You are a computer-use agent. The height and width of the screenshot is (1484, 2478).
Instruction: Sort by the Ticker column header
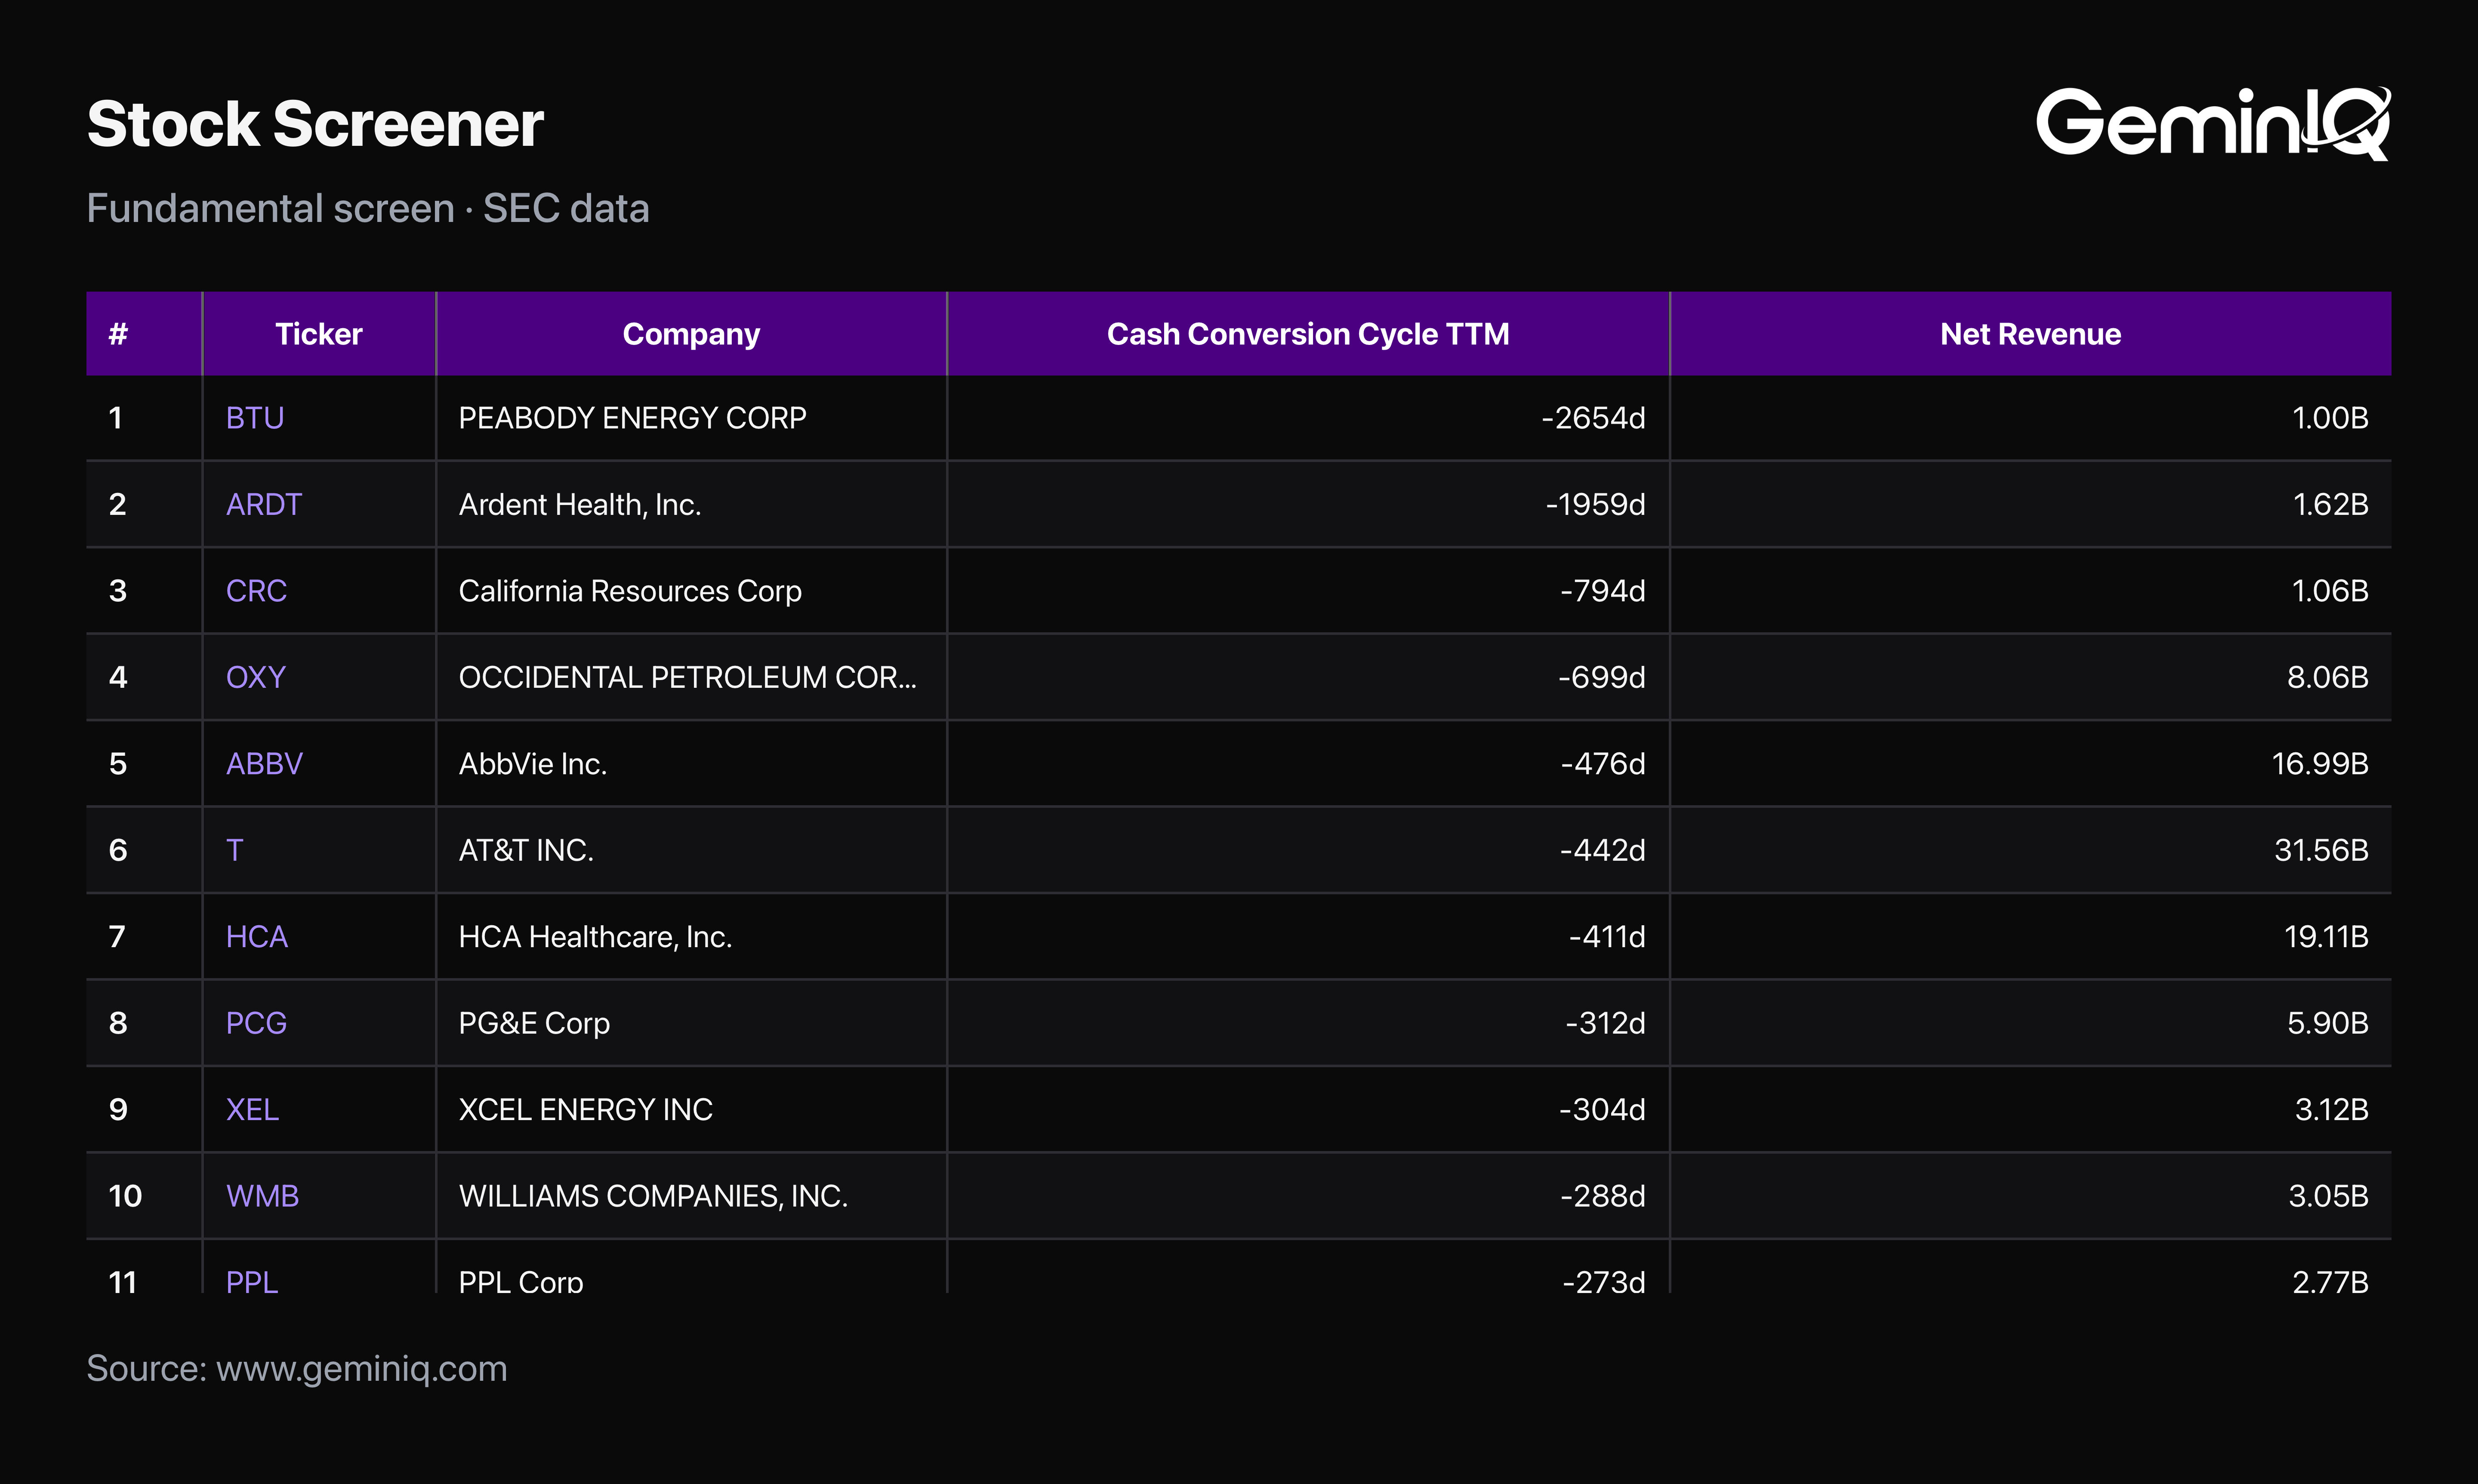coord(319,334)
